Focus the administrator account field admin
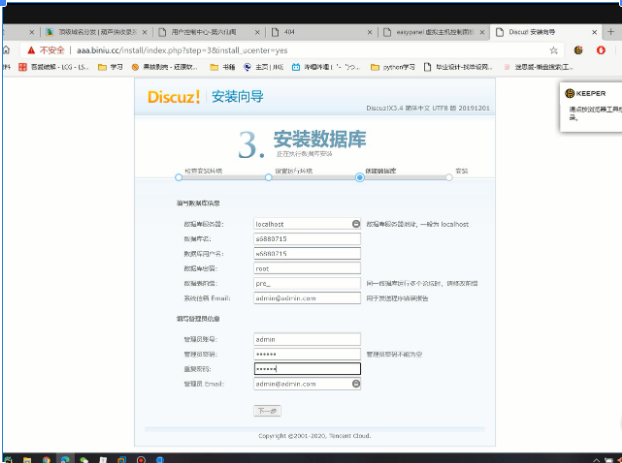This screenshot has width=622, height=463. (x=307, y=339)
